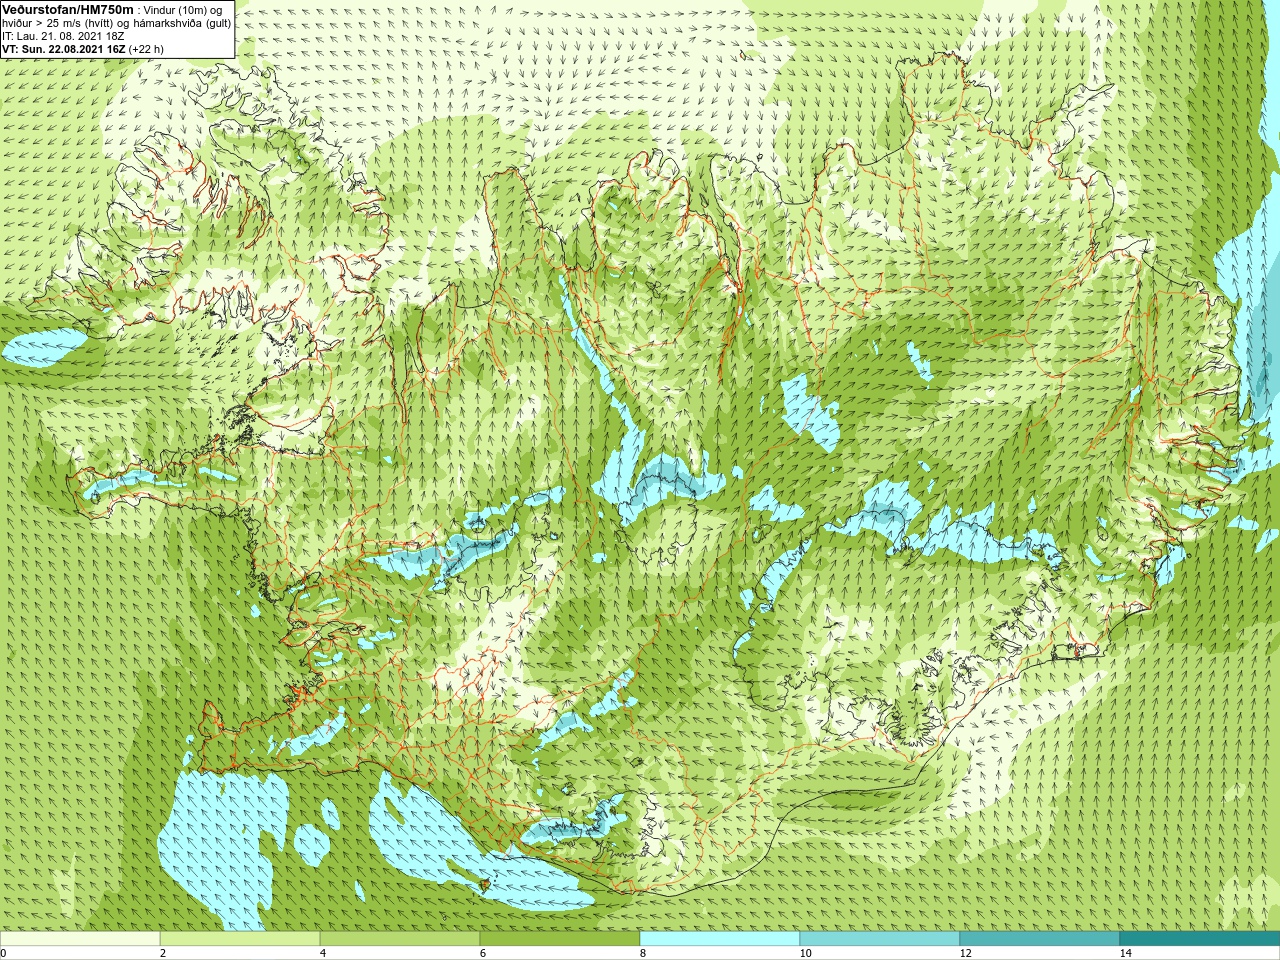The image size is (1280, 960).
Task: Click the legend scale value "12"
Action: pyautogui.click(x=965, y=953)
